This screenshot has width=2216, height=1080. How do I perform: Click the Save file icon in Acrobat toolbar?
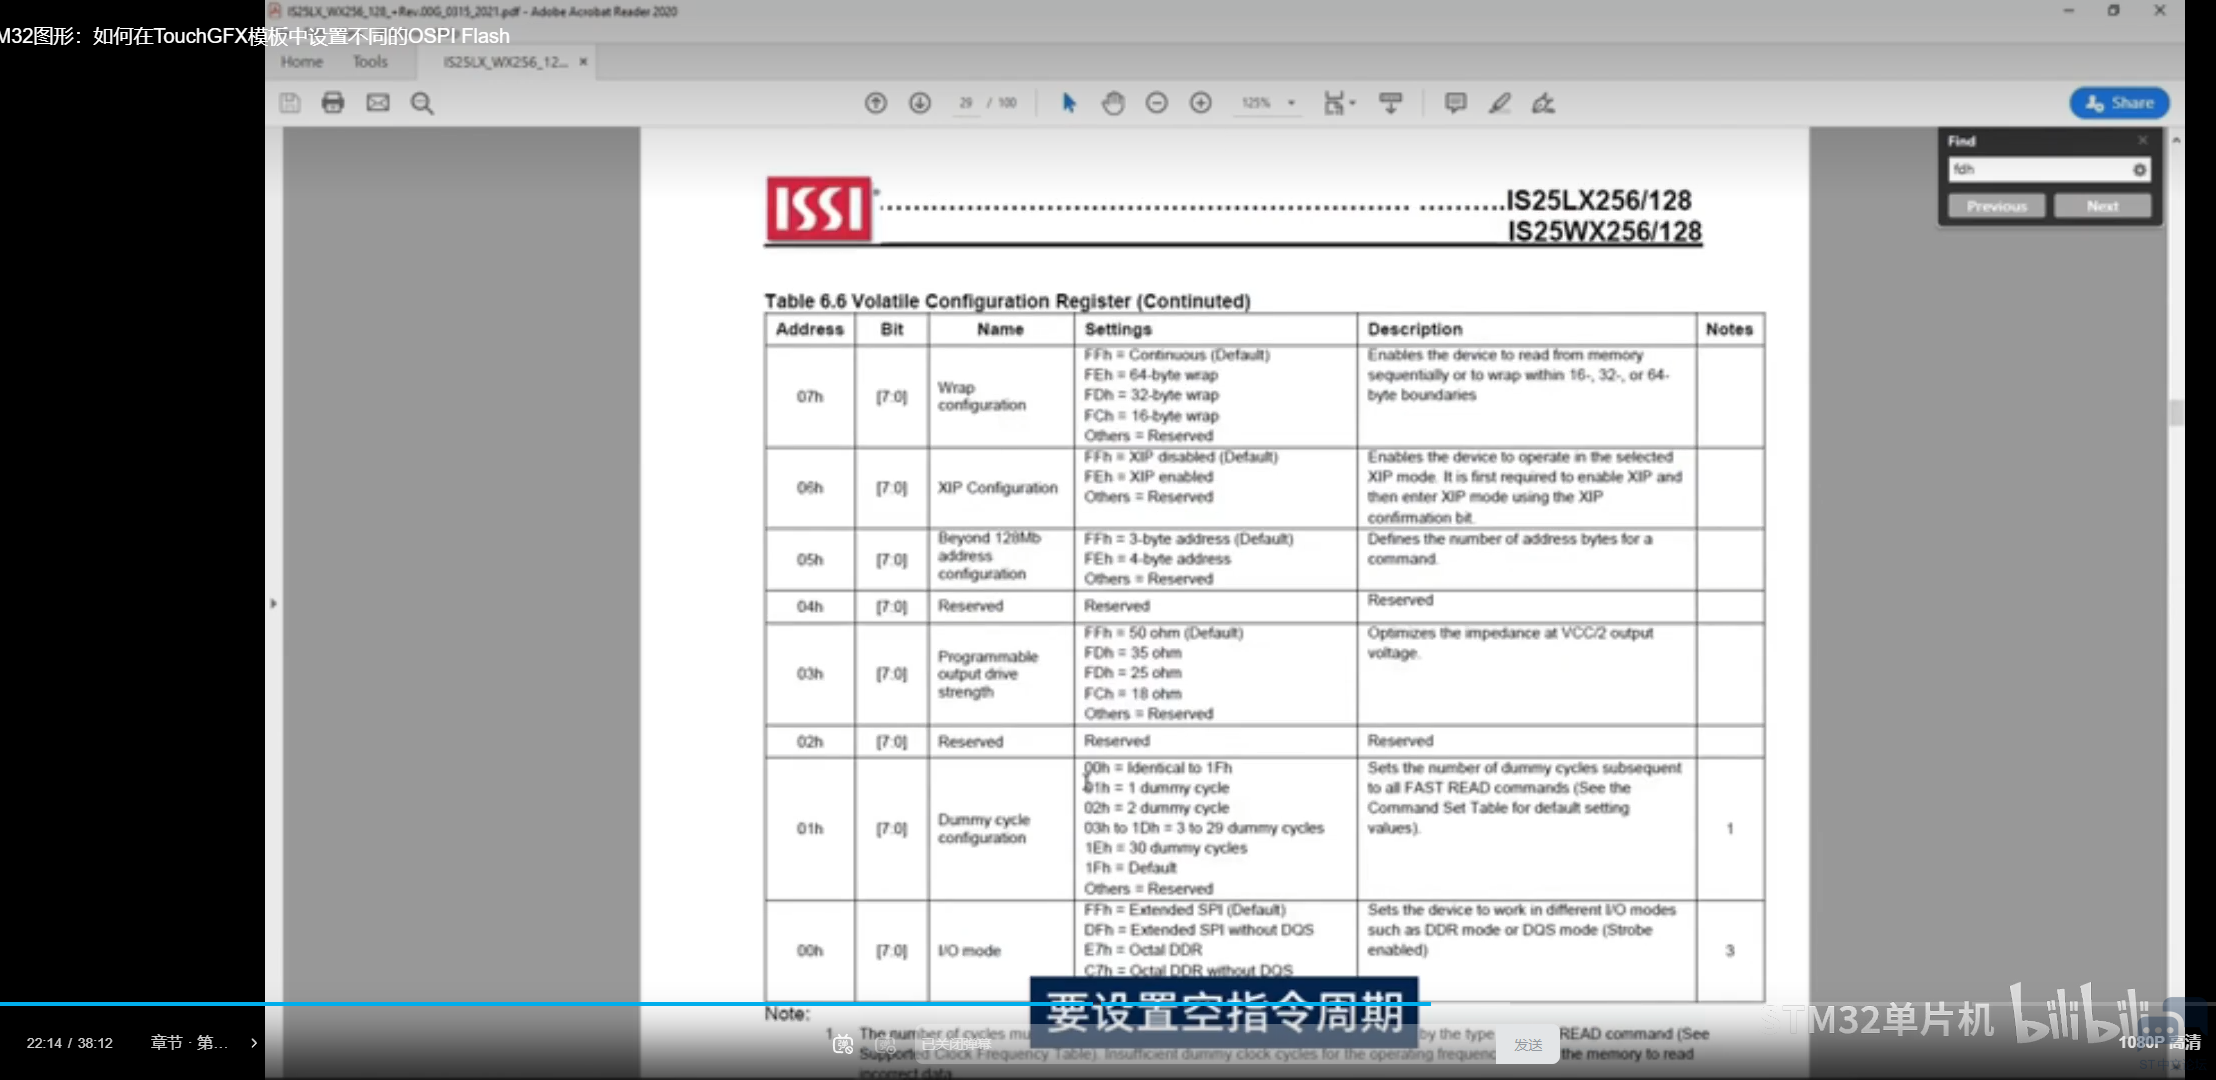(290, 103)
